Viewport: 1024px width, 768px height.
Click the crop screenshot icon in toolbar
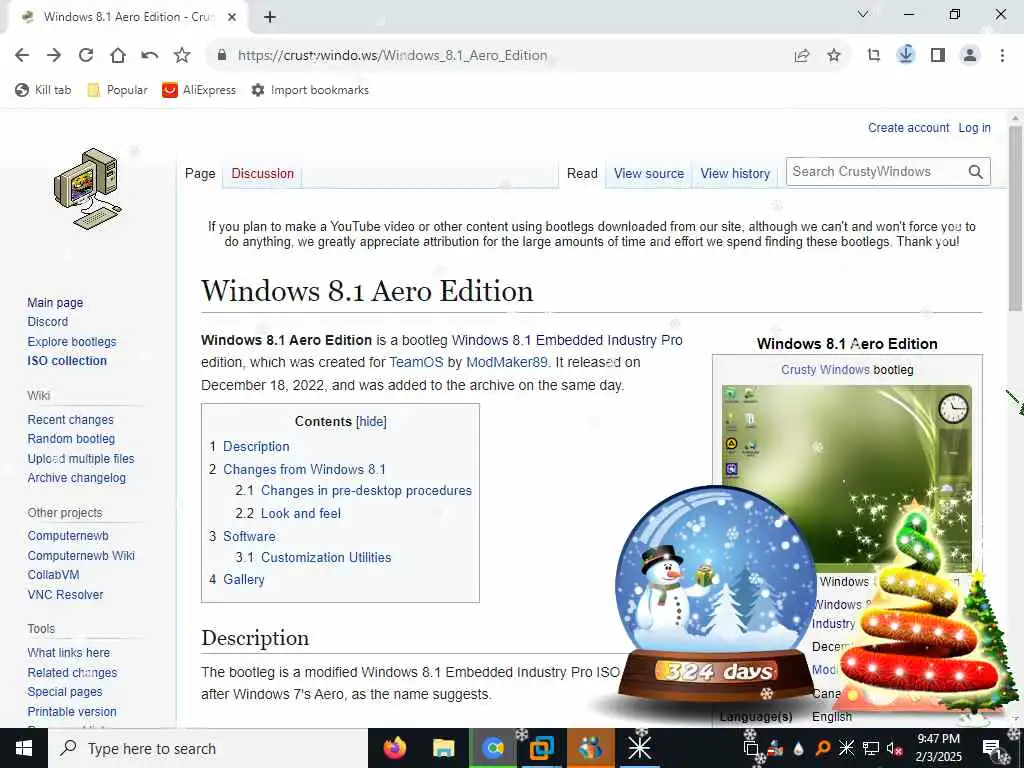pos(874,56)
